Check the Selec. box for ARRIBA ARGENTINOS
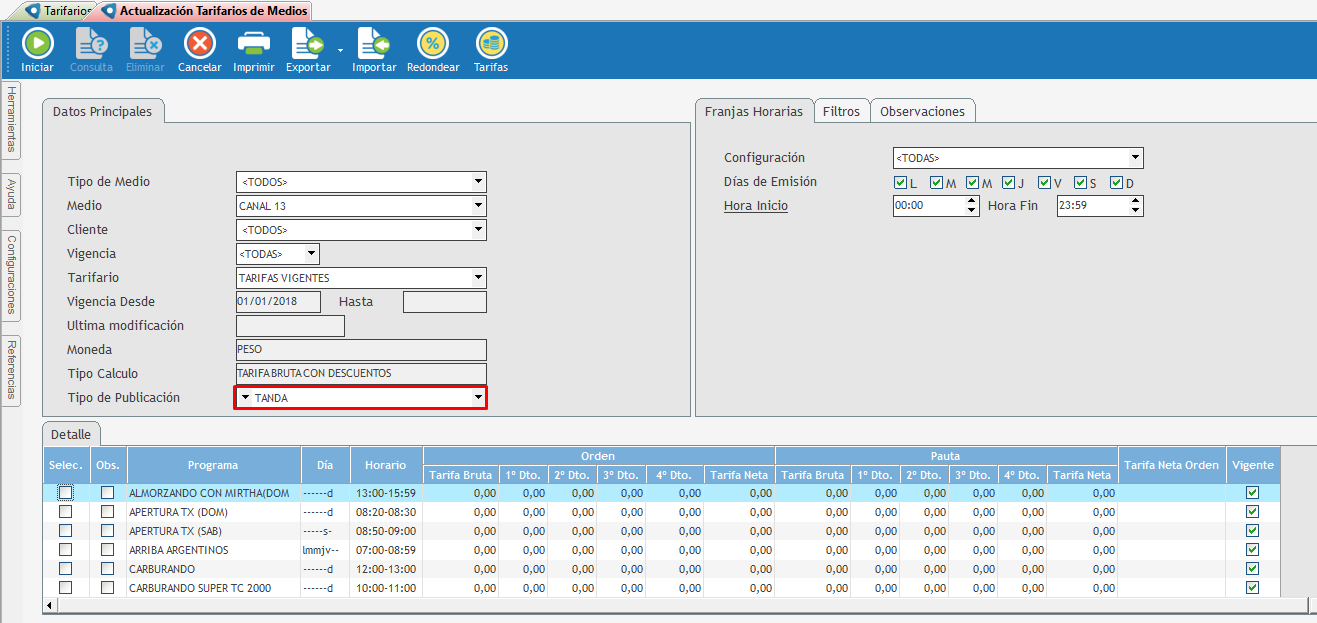Viewport: 1317px width, 623px height. (65, 550)
